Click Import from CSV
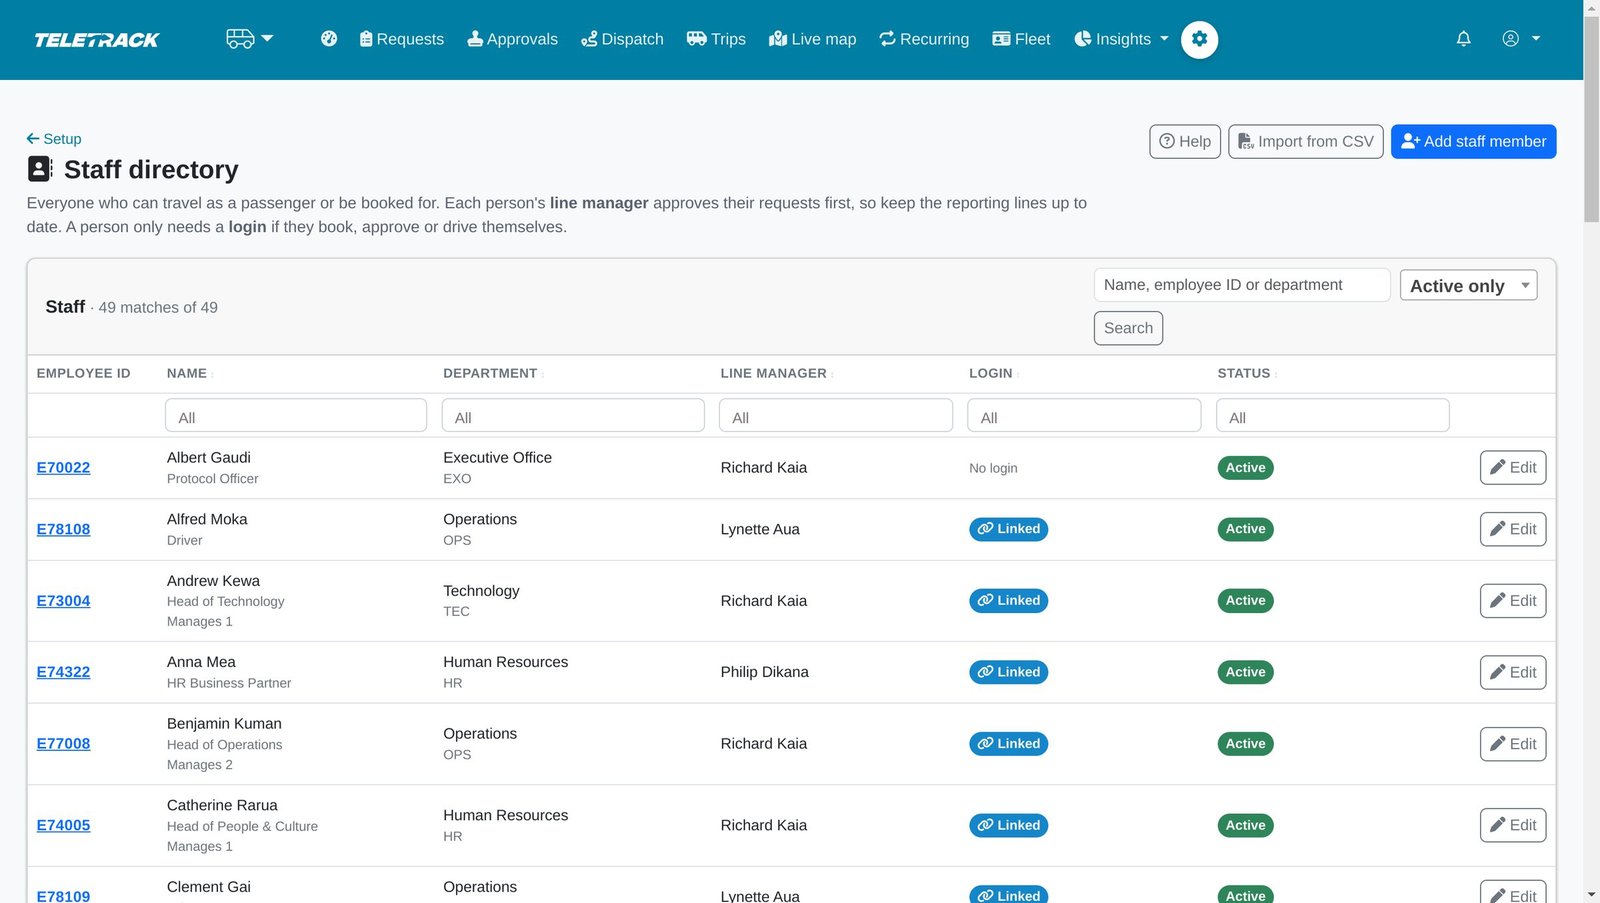The width and height of the screenshot is (1600, 903). click(1305, 141)
